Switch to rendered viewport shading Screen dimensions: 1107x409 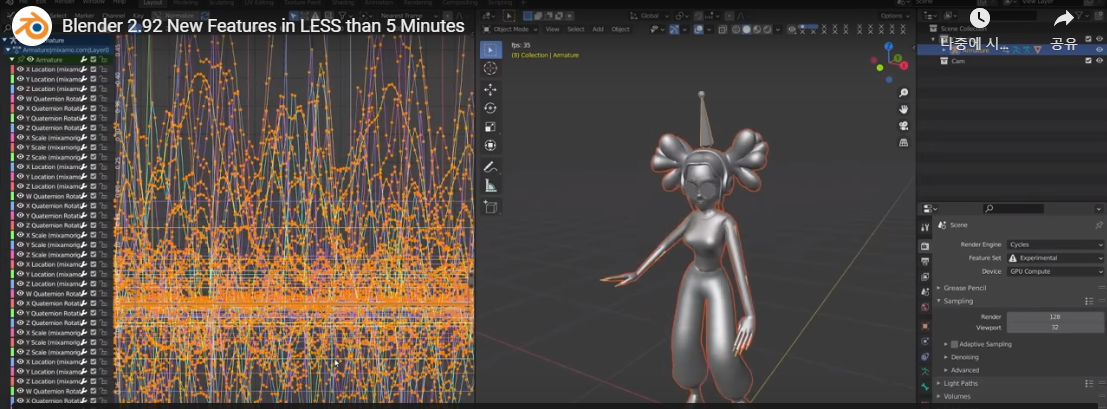coord(767,29)
